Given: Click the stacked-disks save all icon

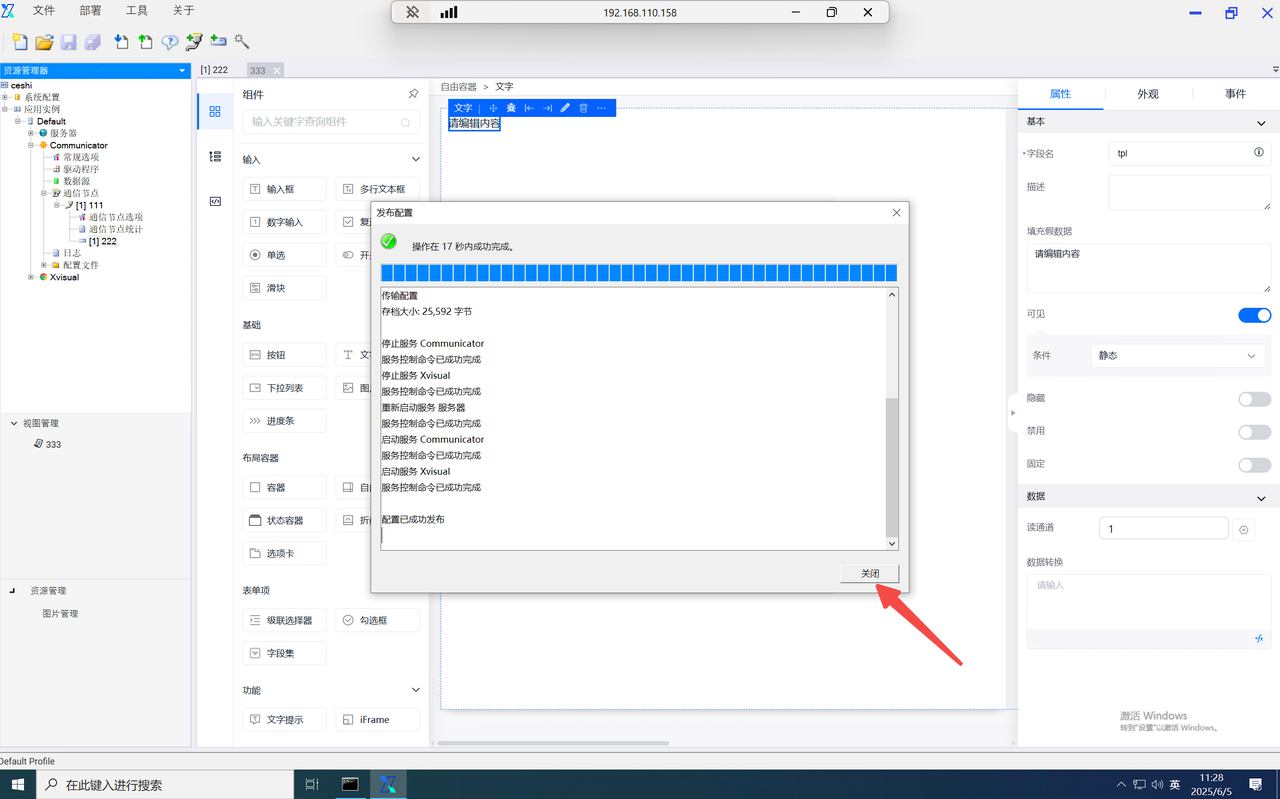Looking at the screenshot, I should tap(93, 42).
